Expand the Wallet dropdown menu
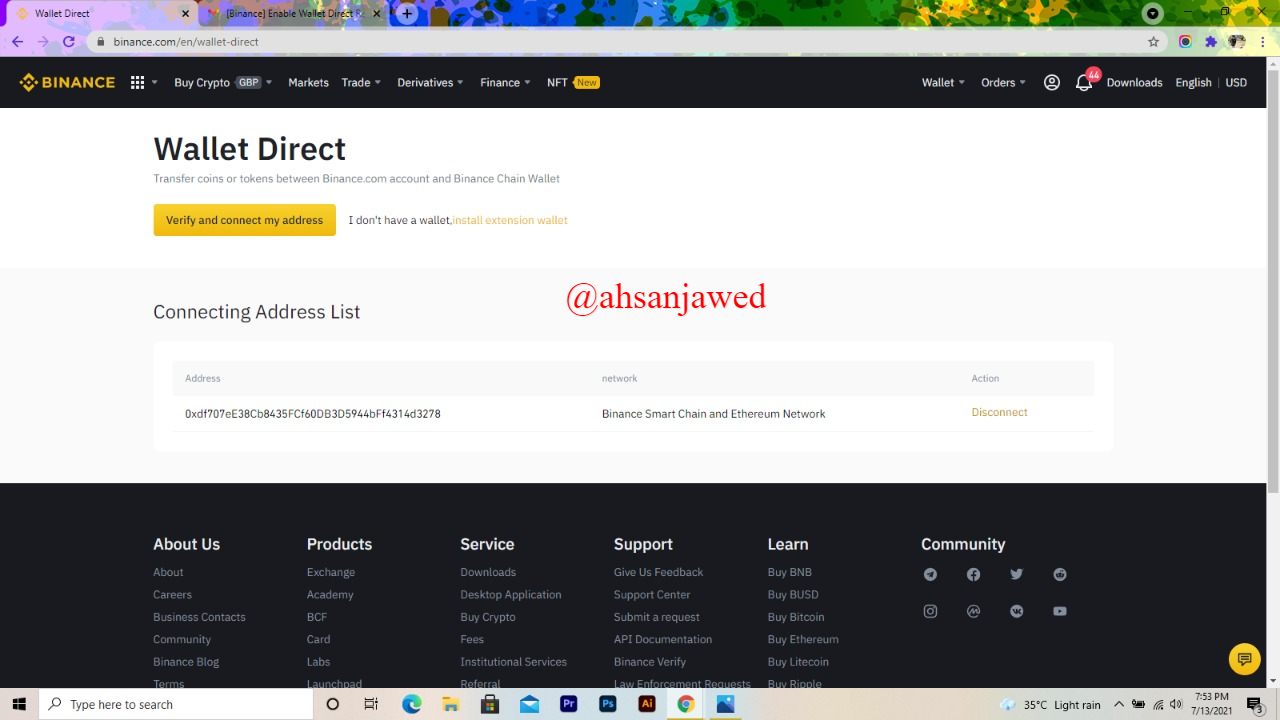 [x=943, y=82]
